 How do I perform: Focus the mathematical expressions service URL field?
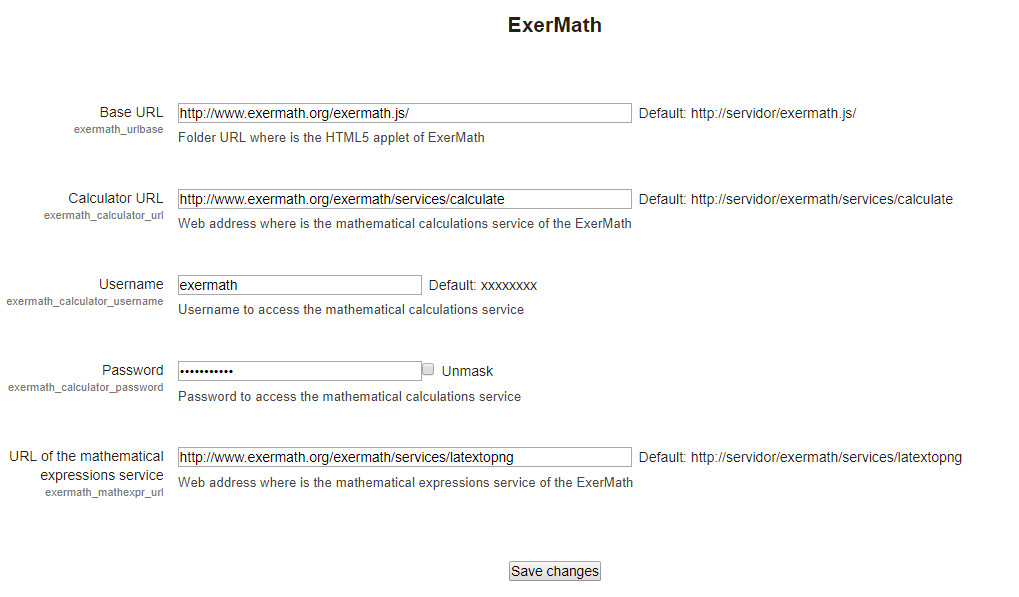click(x=404, y=457)
